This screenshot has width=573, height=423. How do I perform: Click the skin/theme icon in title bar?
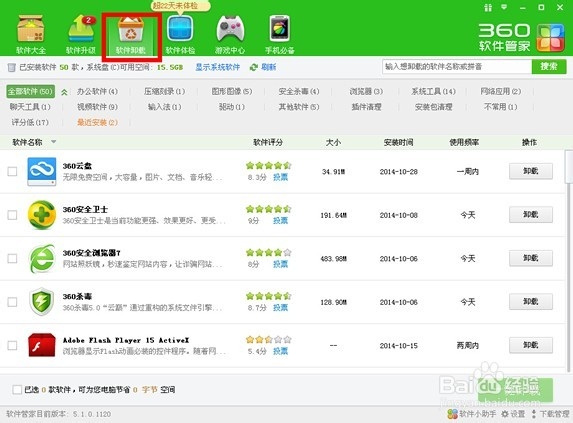(488, 8)
